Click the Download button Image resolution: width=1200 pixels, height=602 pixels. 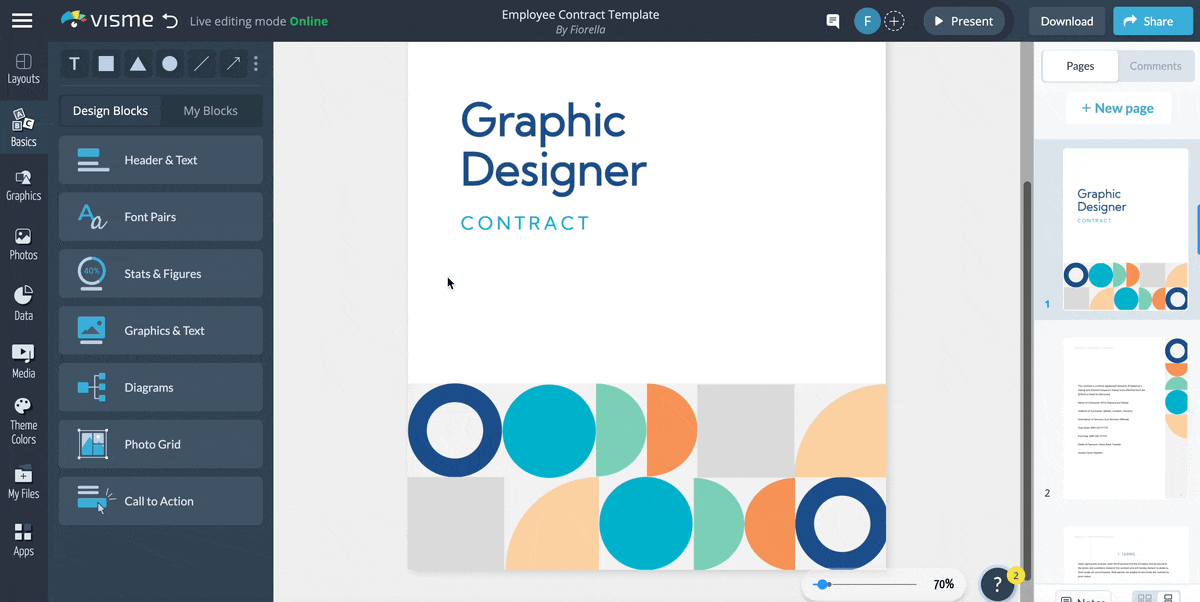[1066, 20]
